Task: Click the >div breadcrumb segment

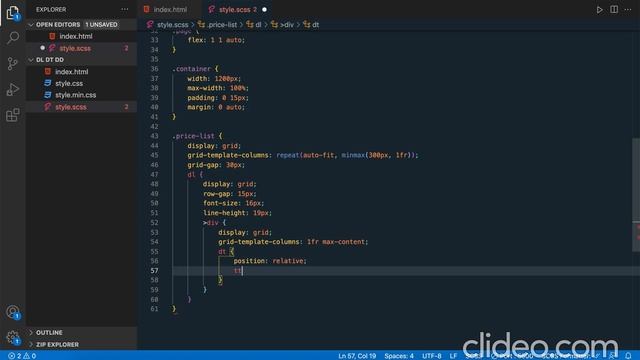Action: click(x=287, y=25)
